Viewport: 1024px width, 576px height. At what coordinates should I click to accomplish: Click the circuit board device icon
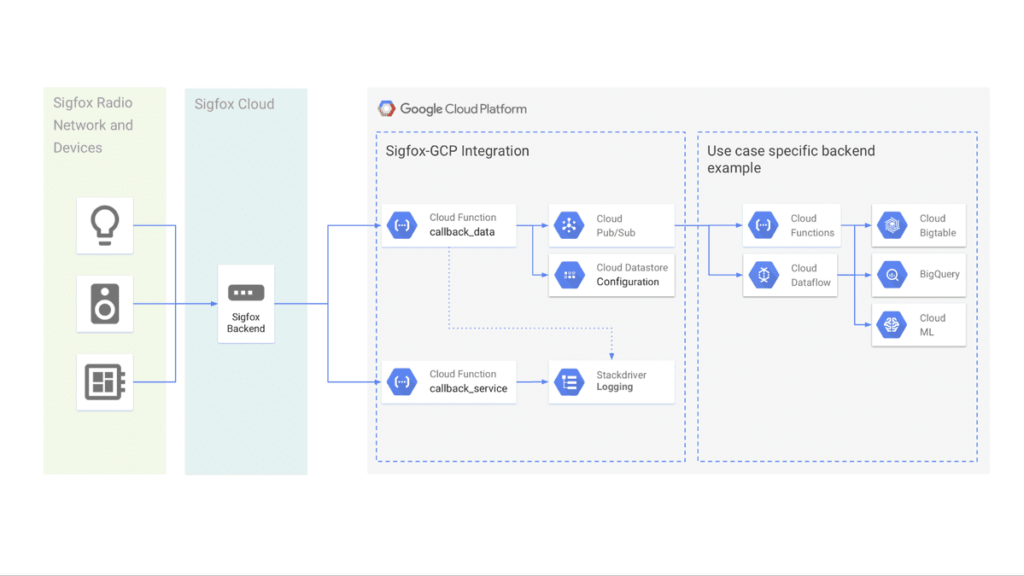pos(104,381)
